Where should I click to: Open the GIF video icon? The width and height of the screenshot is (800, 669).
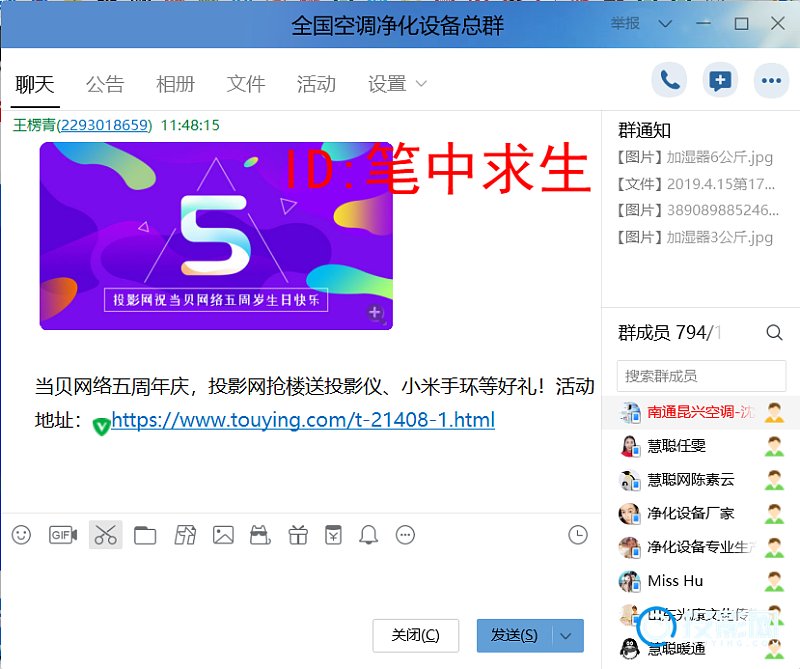click(x=63, y=535)
